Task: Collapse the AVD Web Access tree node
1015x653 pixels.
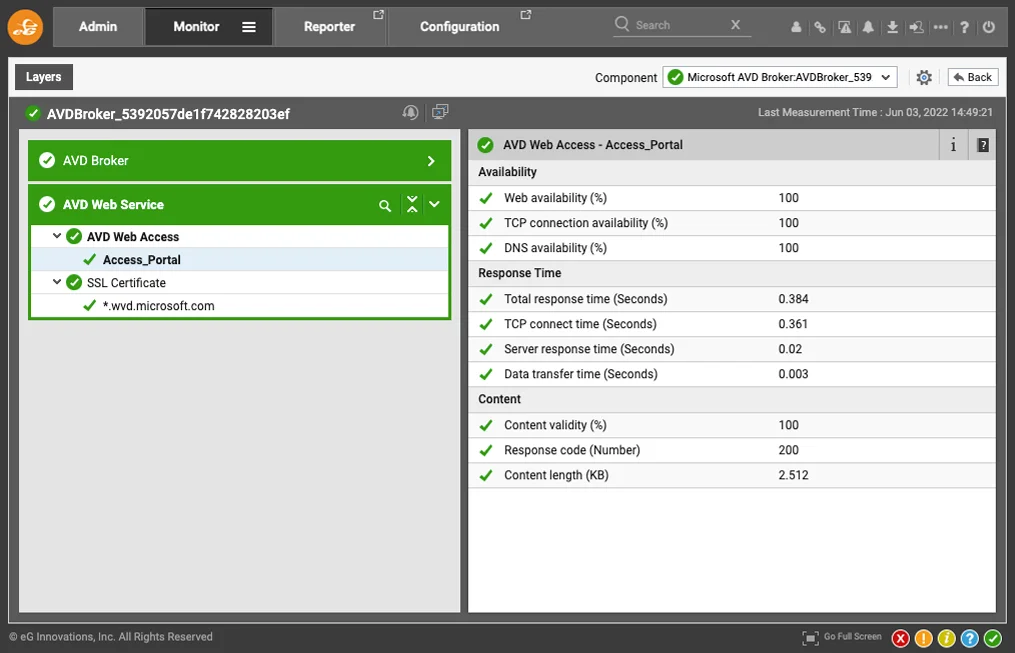Action: tap(57, 236)
